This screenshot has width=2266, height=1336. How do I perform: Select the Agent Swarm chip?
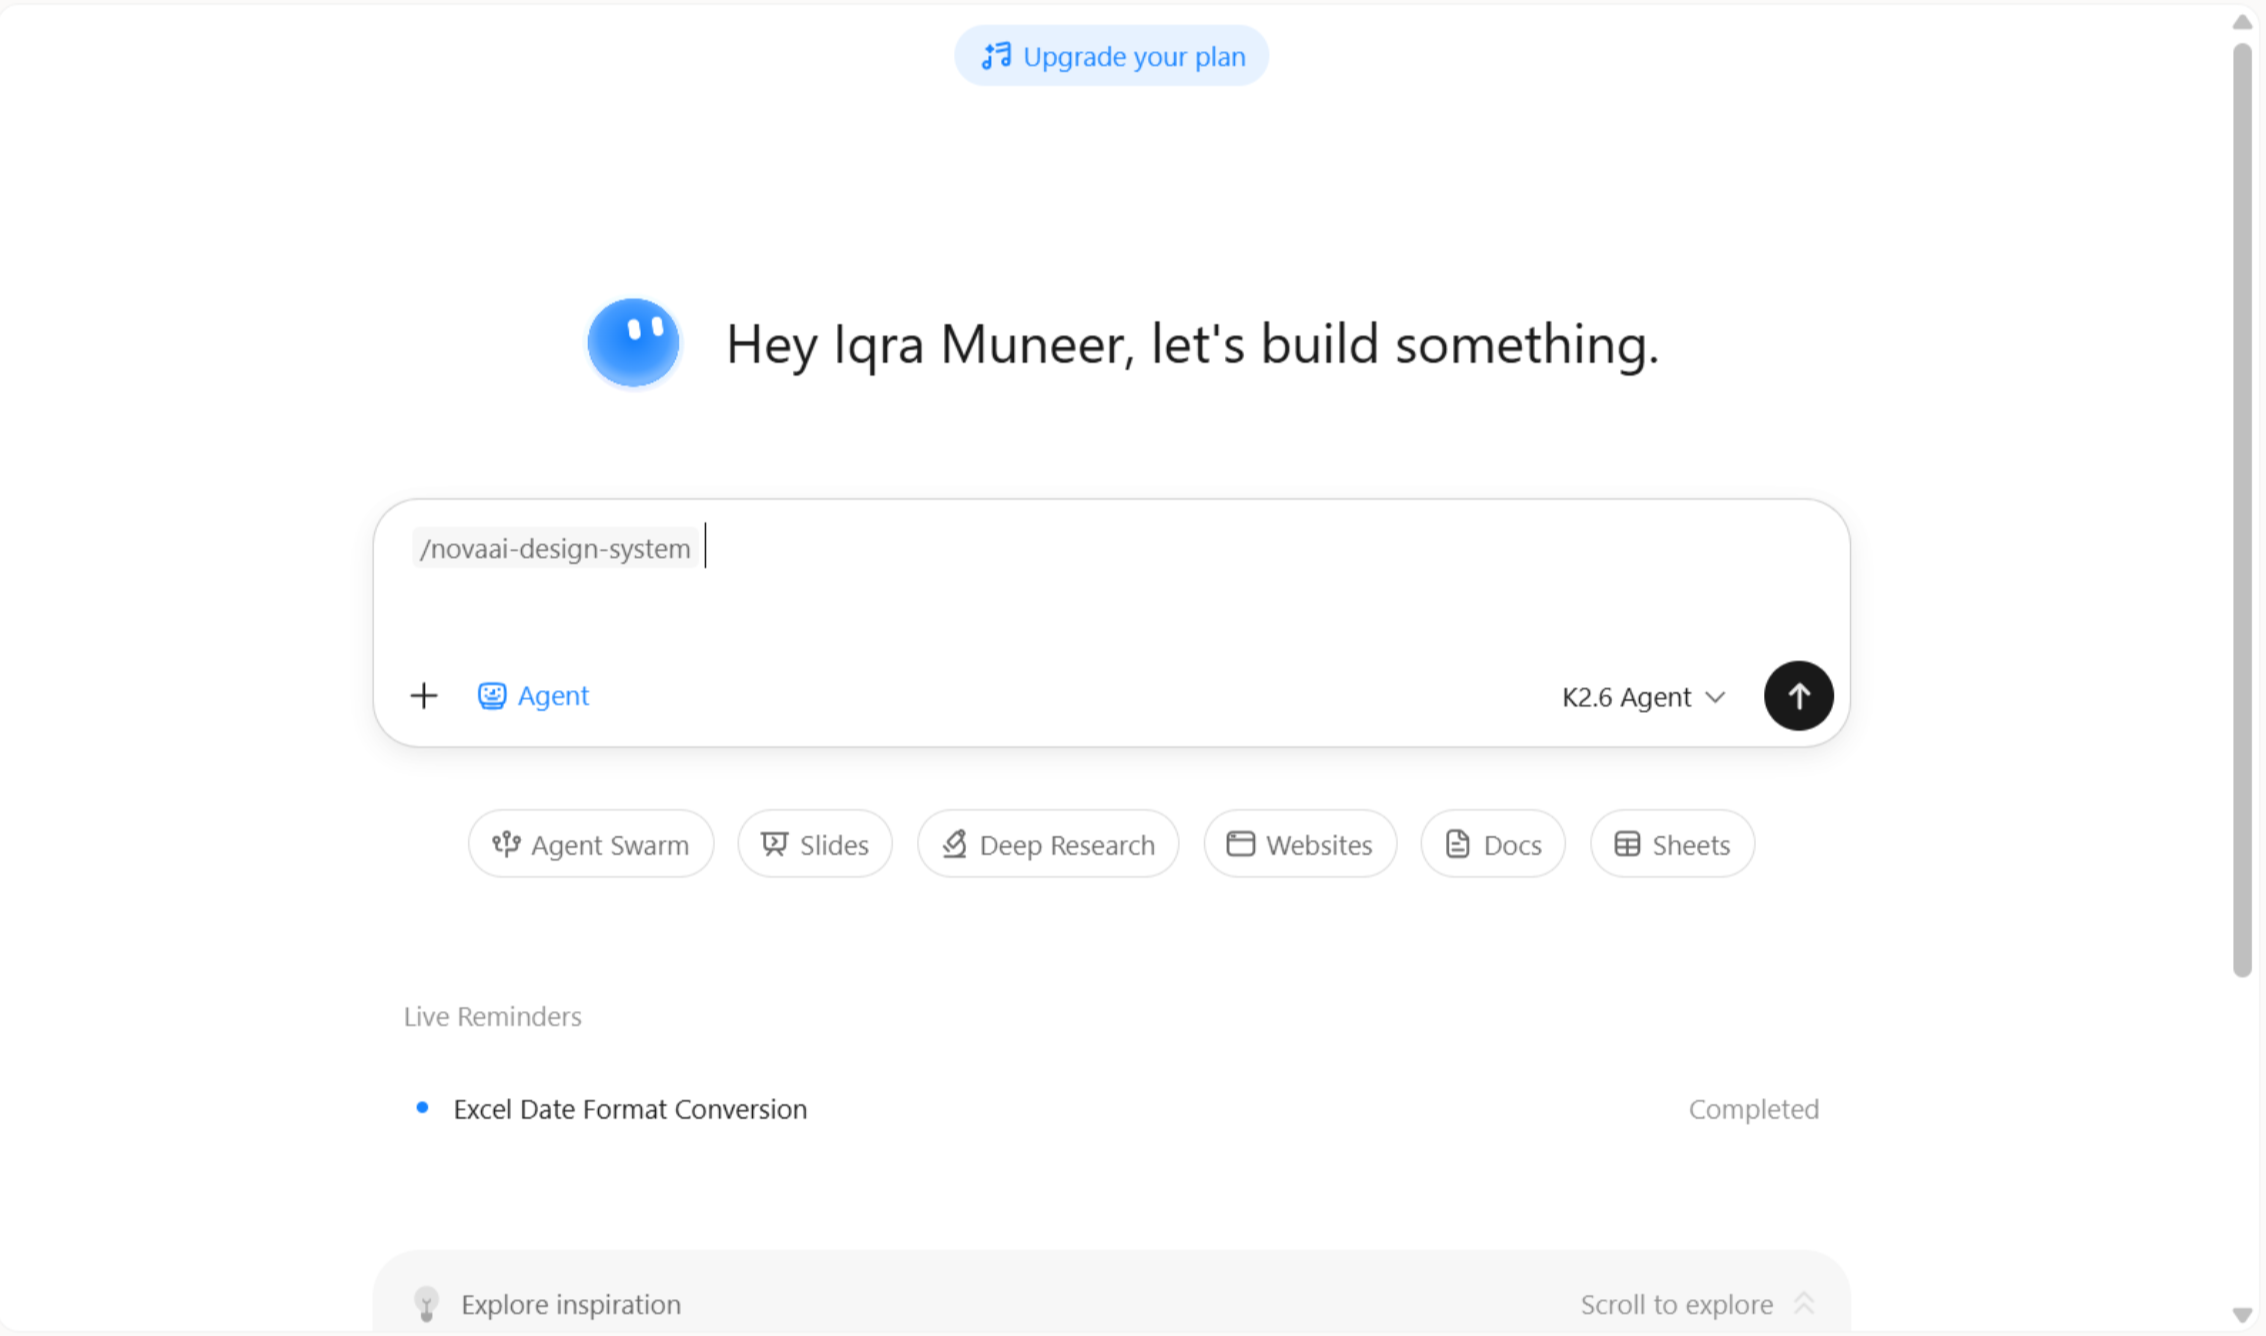tap(591, 844)
